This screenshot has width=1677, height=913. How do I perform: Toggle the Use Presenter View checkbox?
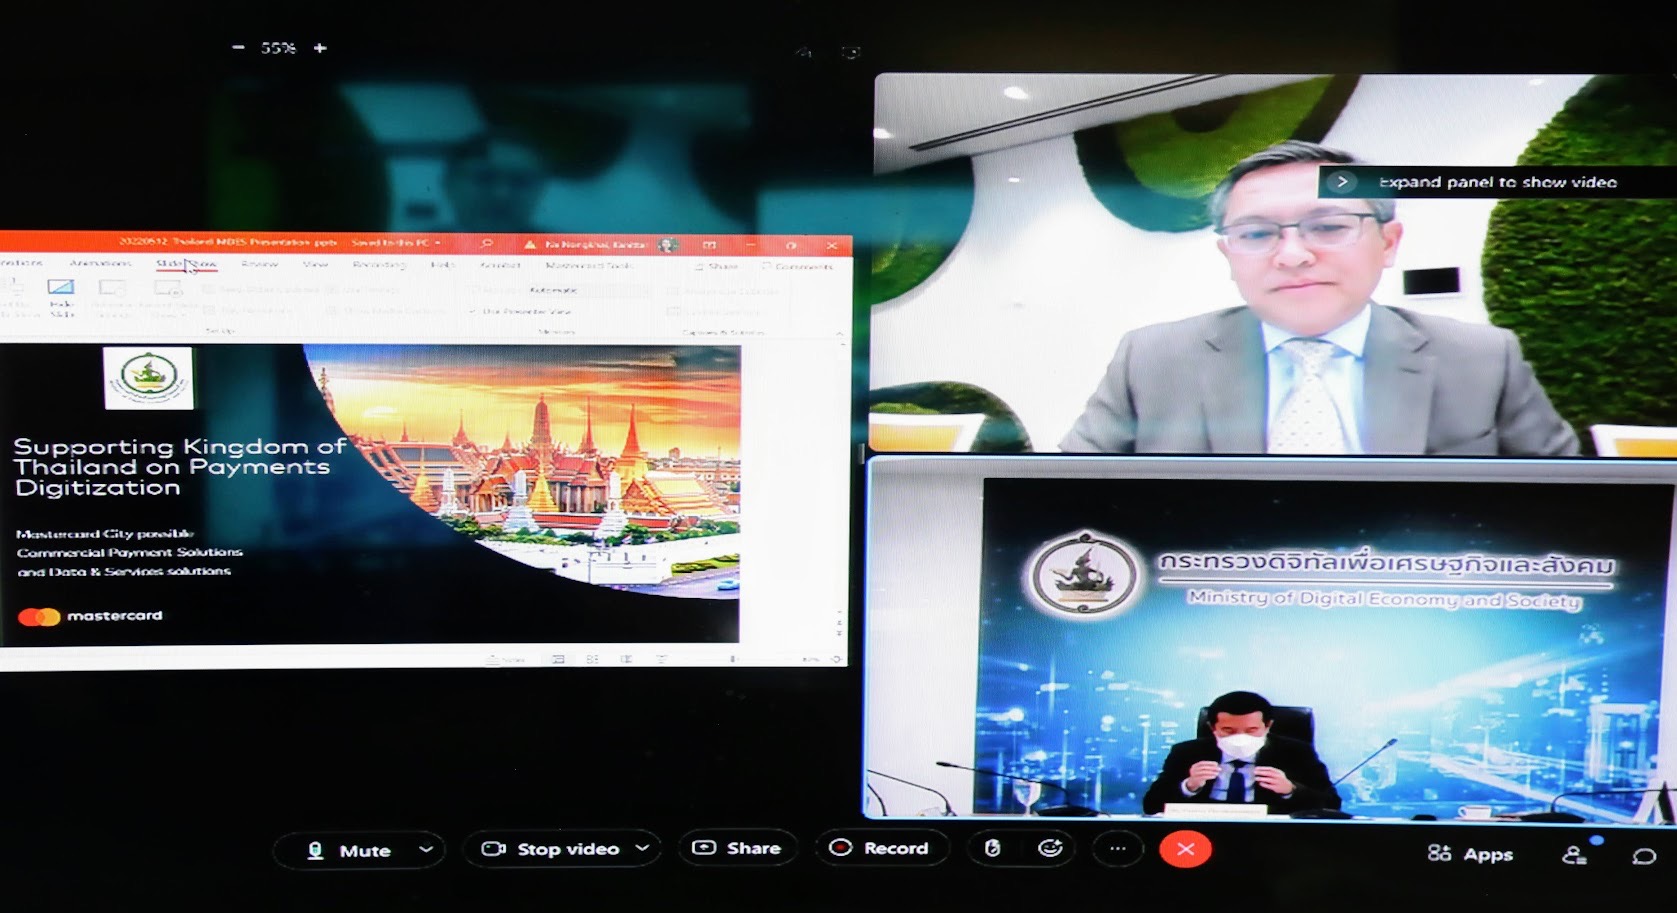click(x=473, y=312)
